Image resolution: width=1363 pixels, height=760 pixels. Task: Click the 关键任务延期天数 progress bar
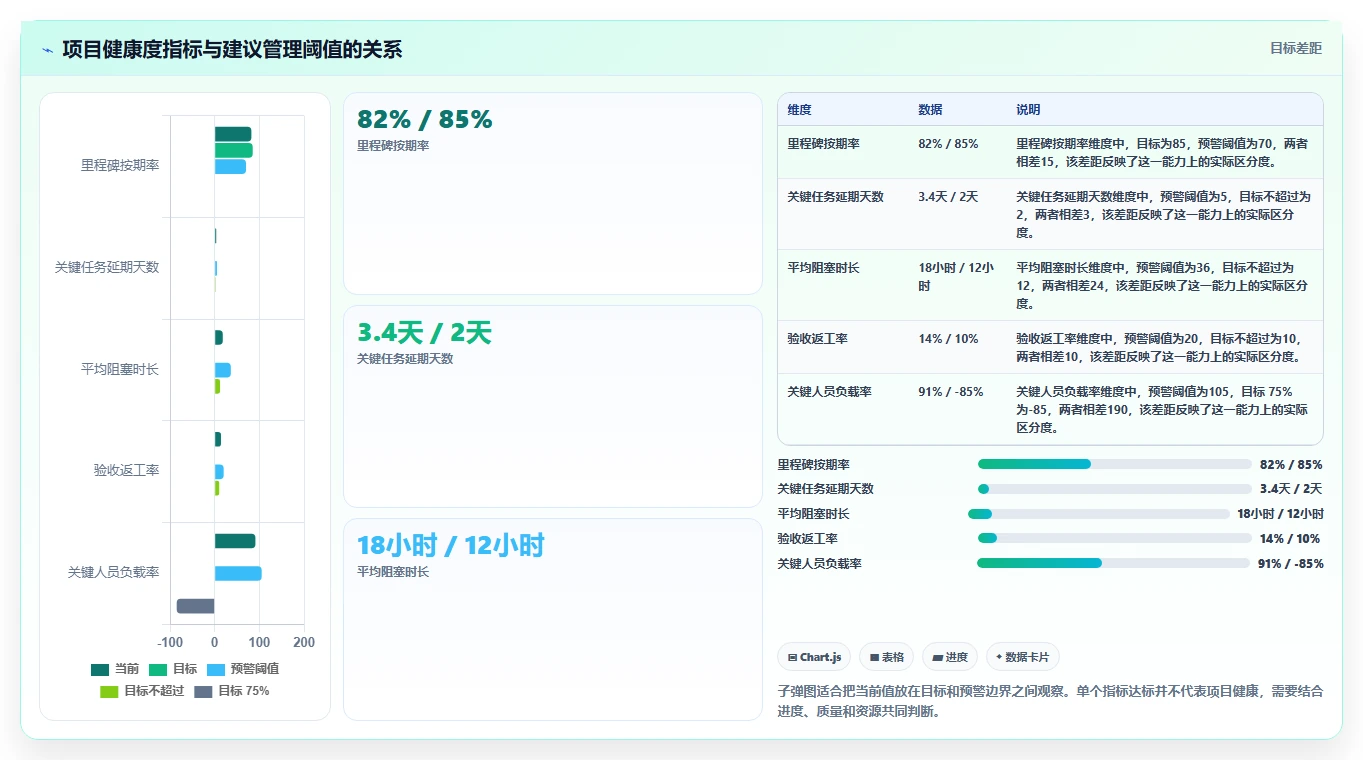1115,489
